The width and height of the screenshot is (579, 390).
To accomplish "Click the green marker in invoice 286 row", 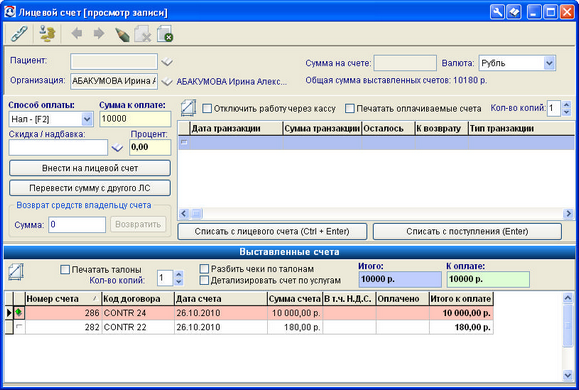I will (19, 312).
